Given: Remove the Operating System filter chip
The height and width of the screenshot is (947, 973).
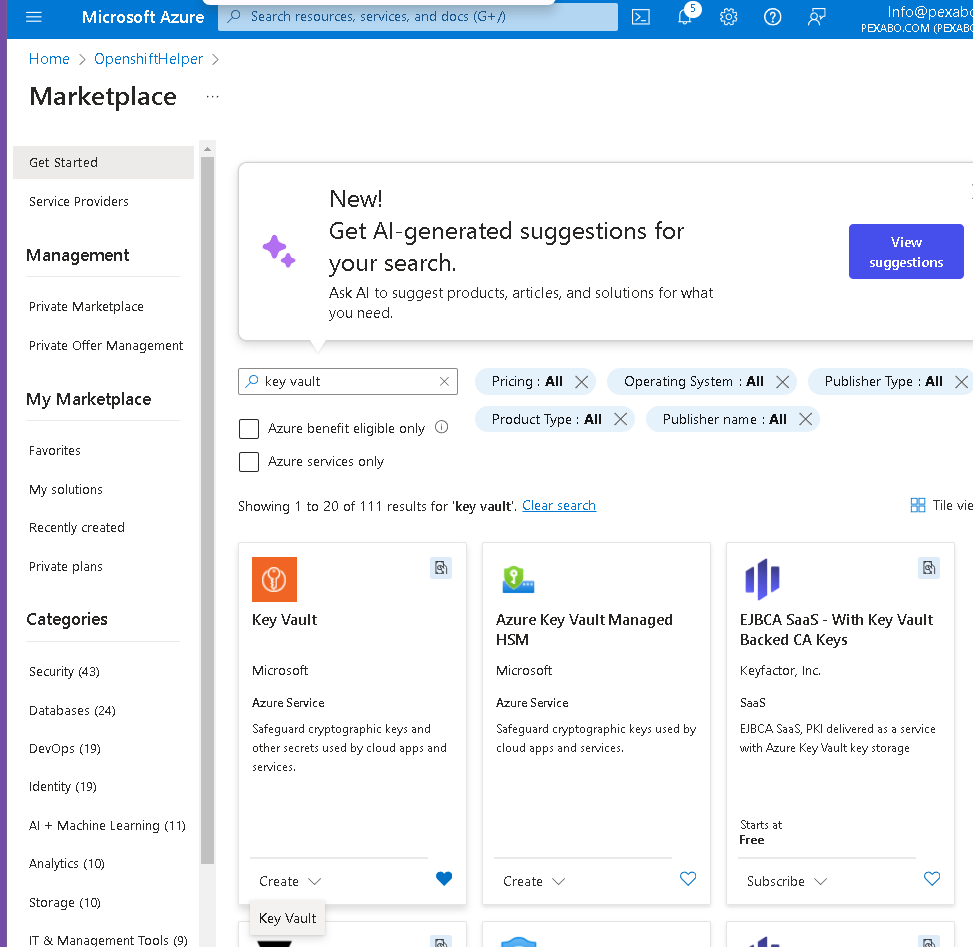Looking at the screenshot, I should click(x=782, y=382).
